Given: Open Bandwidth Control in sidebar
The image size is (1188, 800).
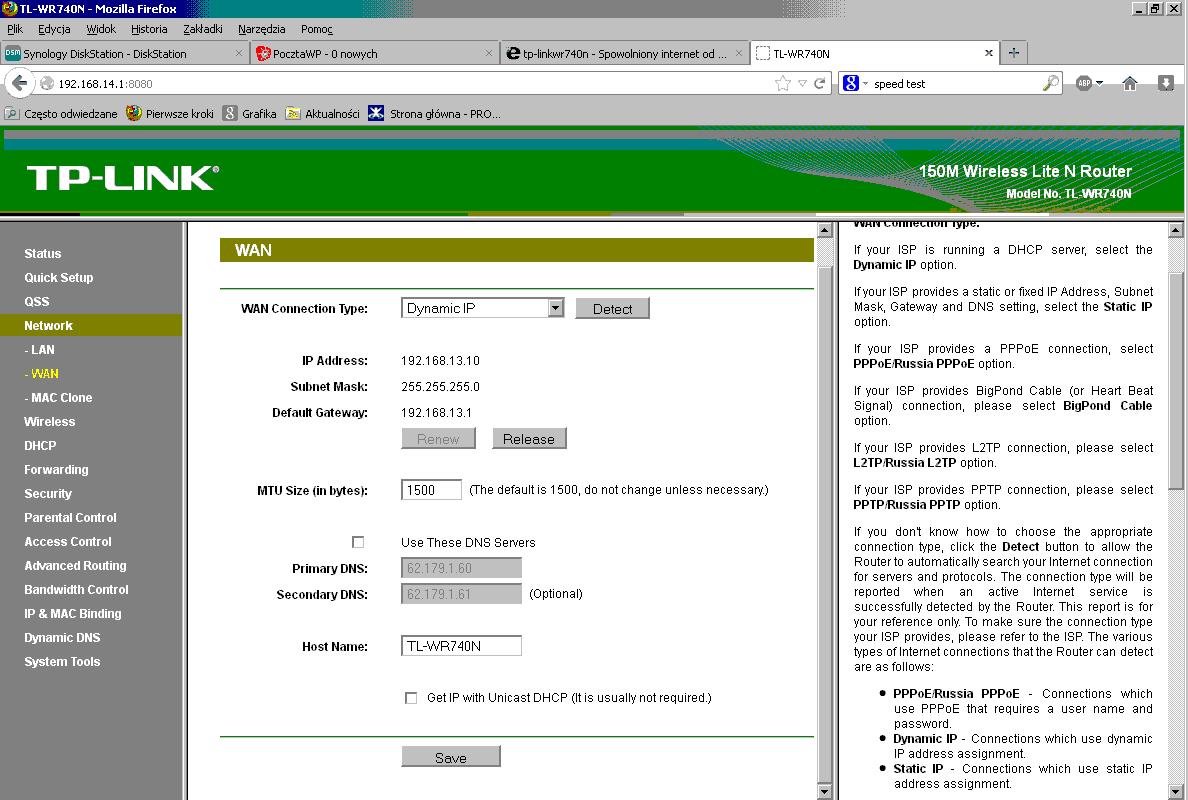Looking at the screenshot, I should point(76,589).
